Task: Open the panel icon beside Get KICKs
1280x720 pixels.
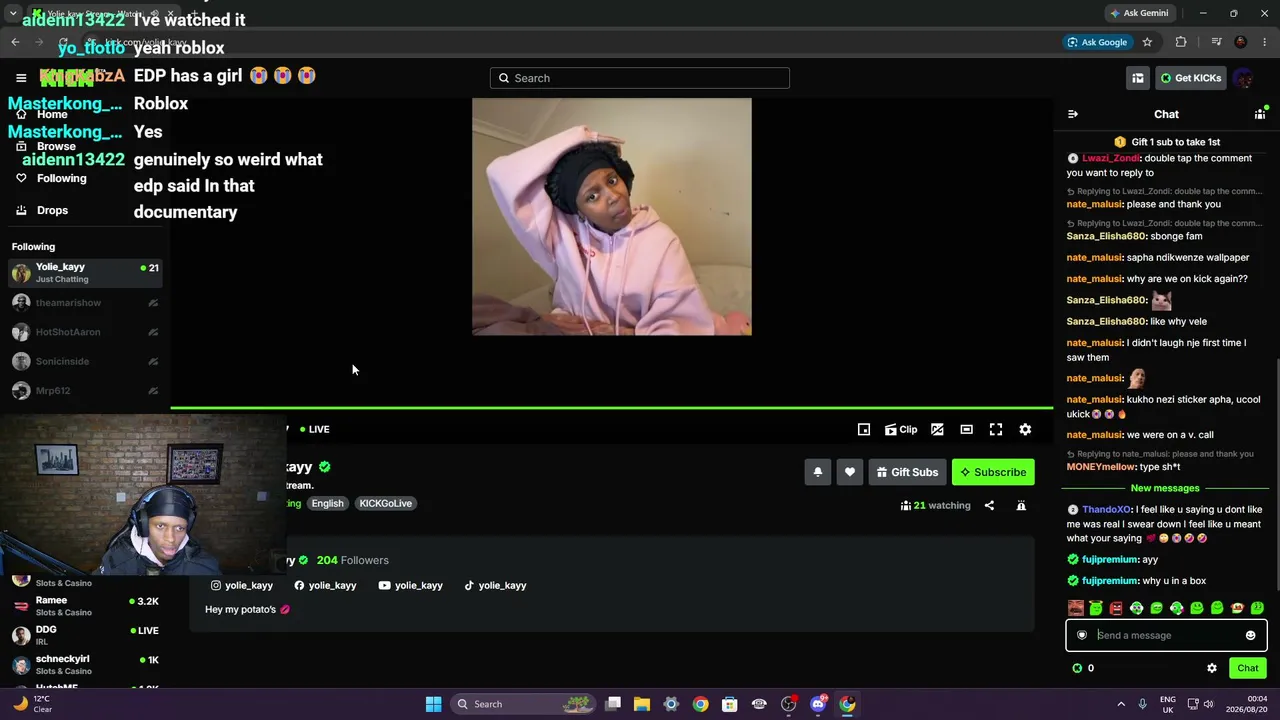Action: pos(1138,78)
